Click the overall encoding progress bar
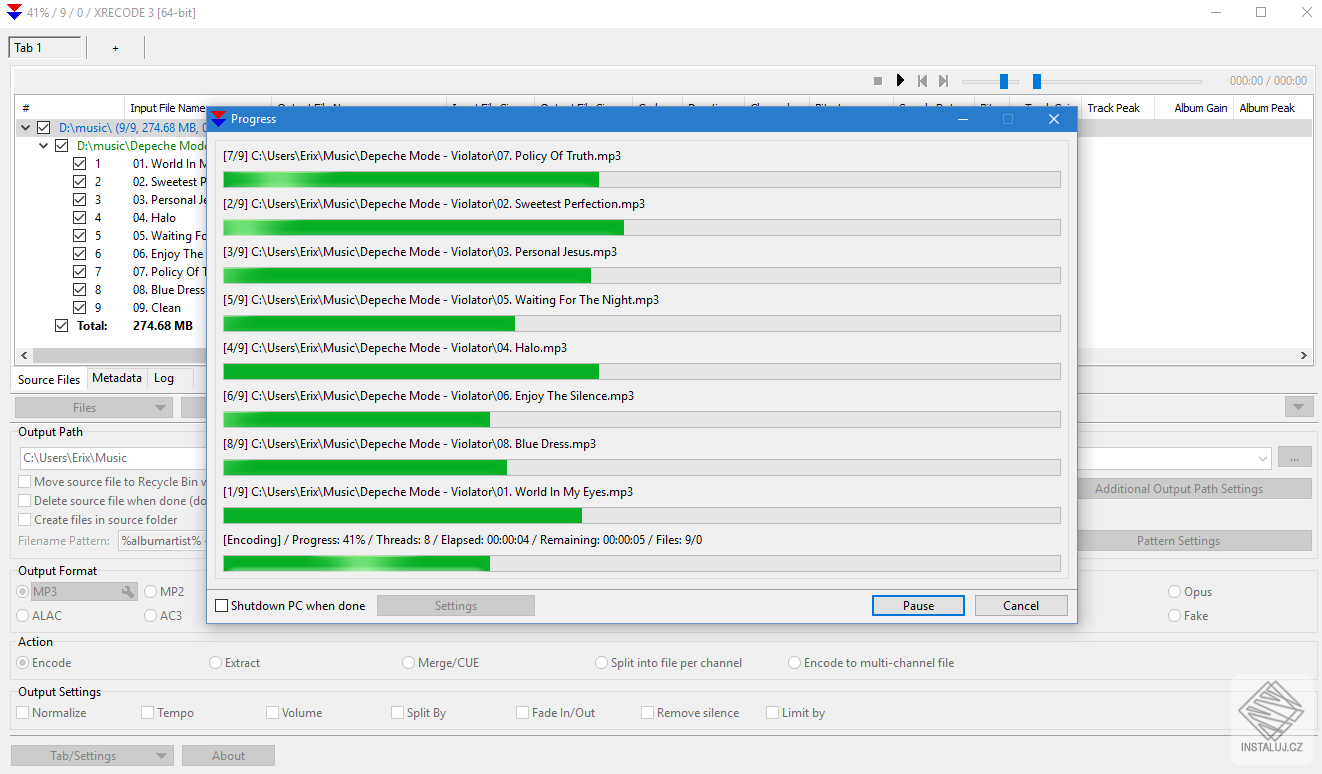The height and width of the screenshot is (774, 1322). click(x=641, y=564)
